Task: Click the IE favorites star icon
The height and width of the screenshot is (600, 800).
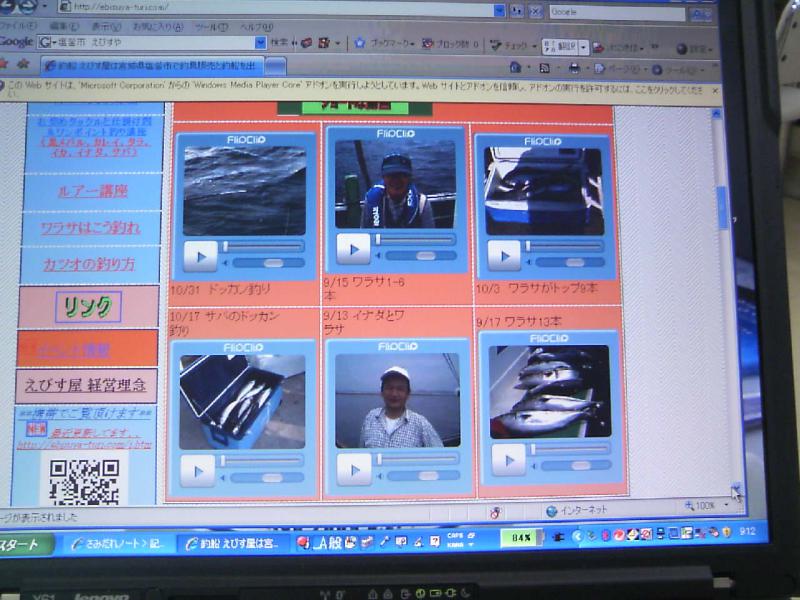Action: [22, 65]
